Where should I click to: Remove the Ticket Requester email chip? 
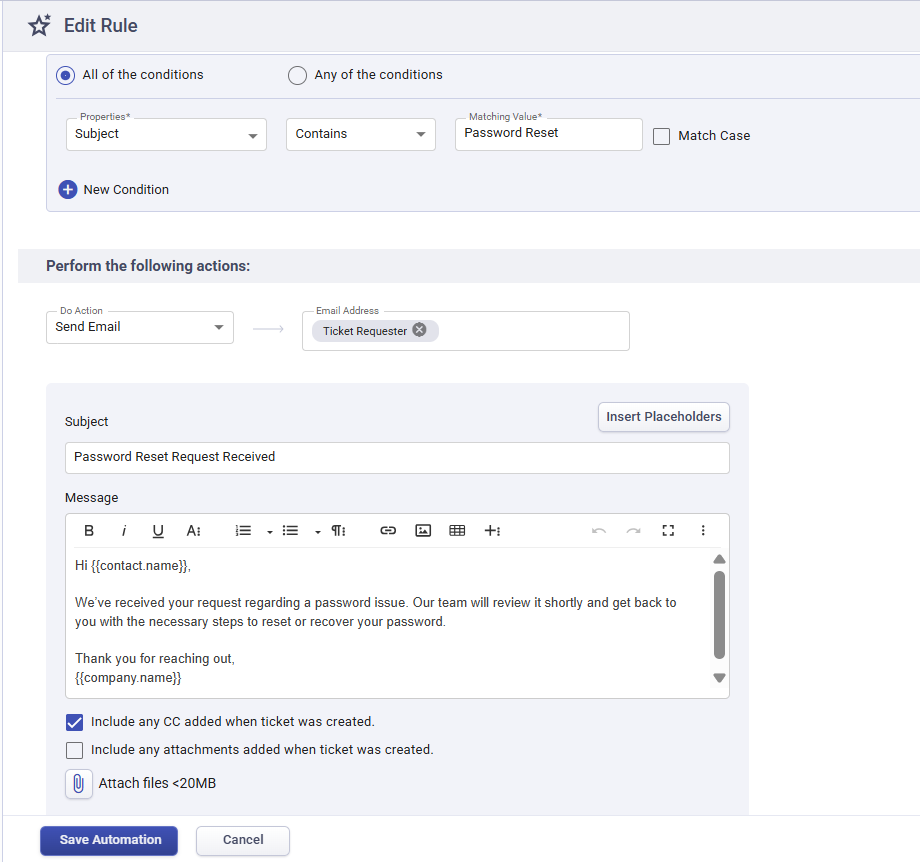click(x=419, y=329)
